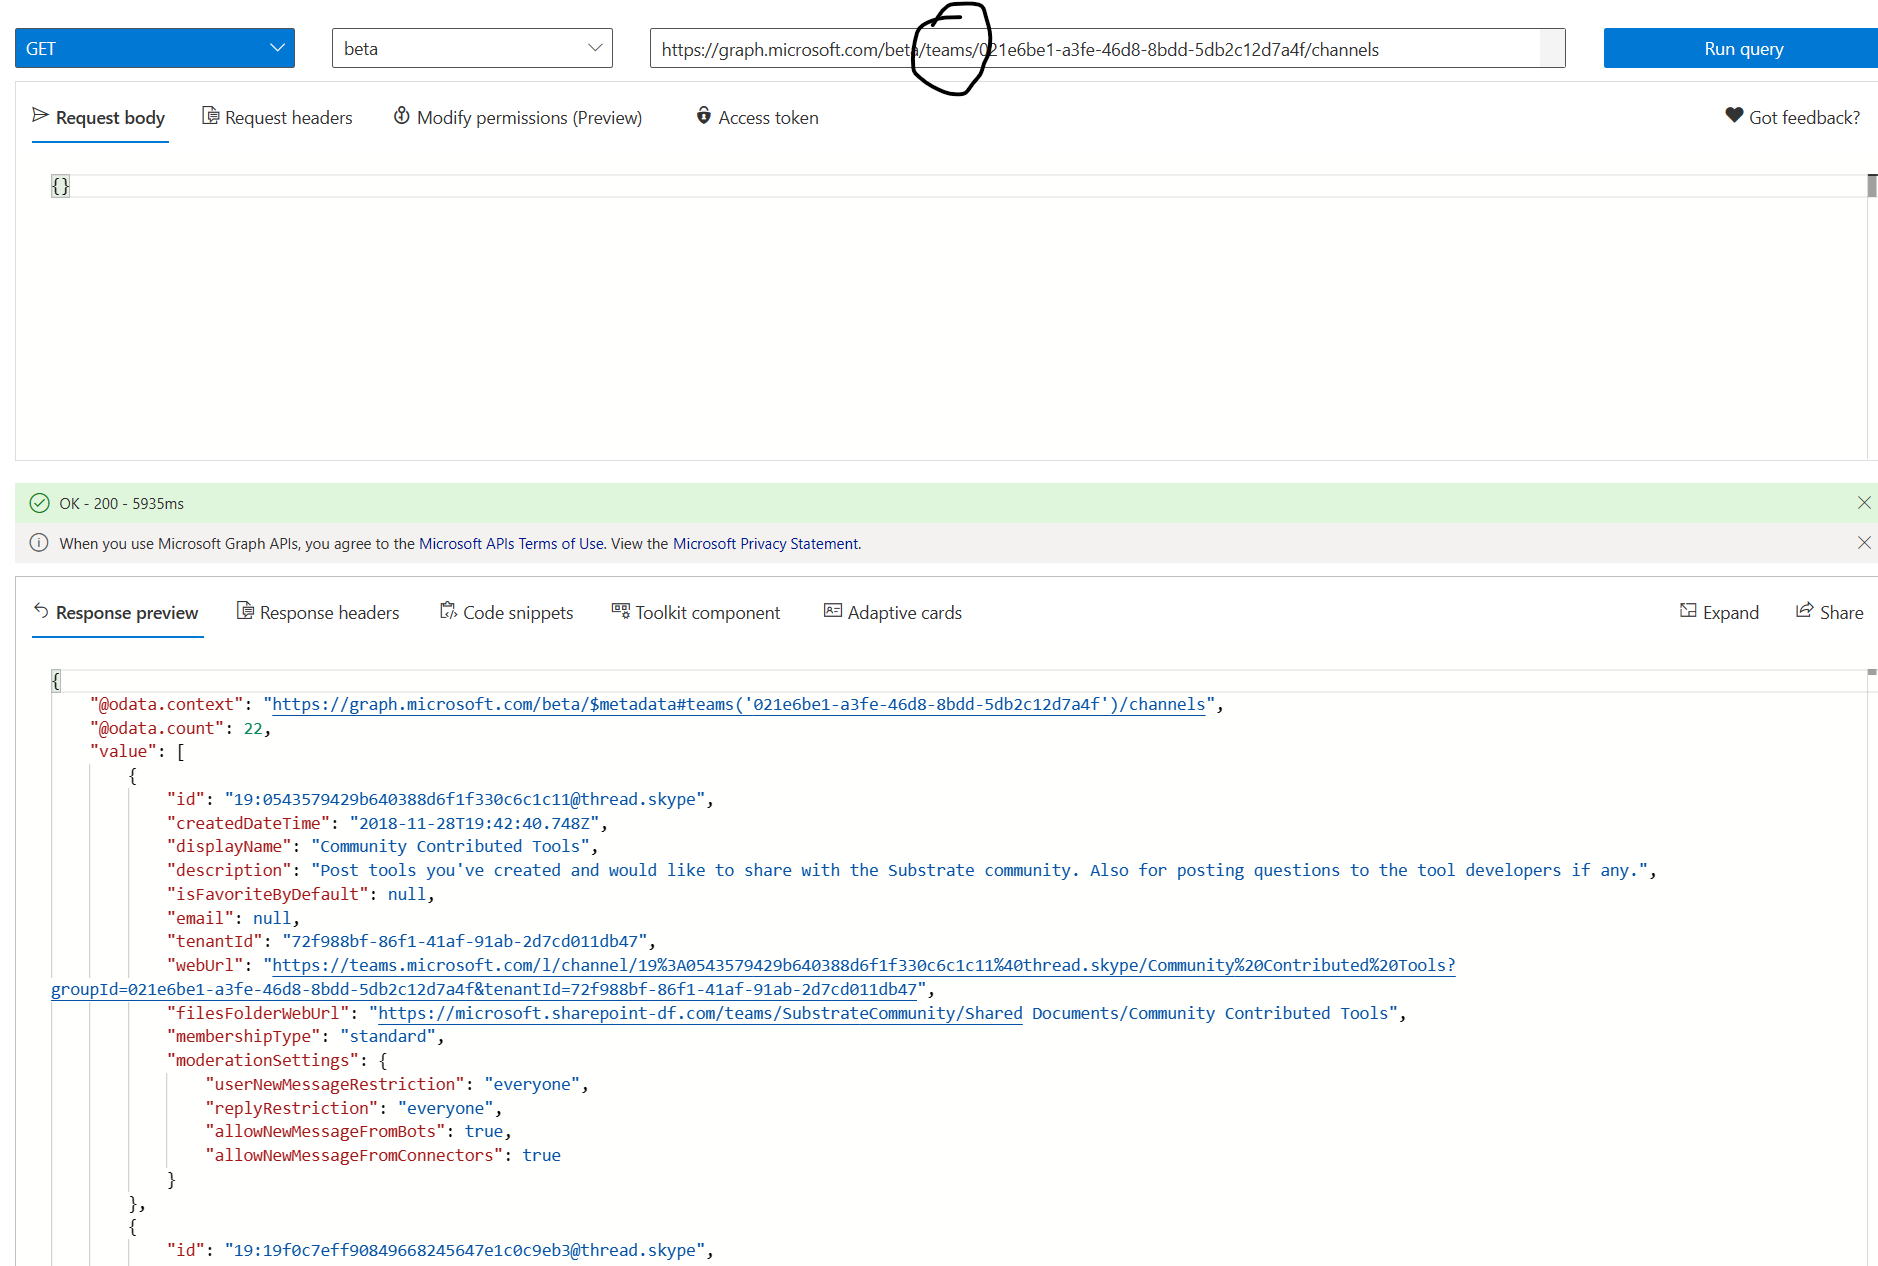Open the webUrl teams.microsoft.com link

864,966
